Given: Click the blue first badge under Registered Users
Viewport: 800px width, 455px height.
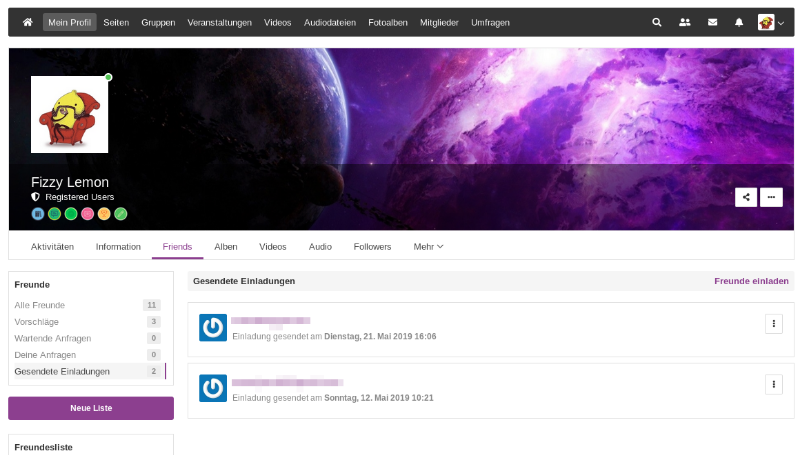Looking at the screenshot, I should [x=38, y=213].
